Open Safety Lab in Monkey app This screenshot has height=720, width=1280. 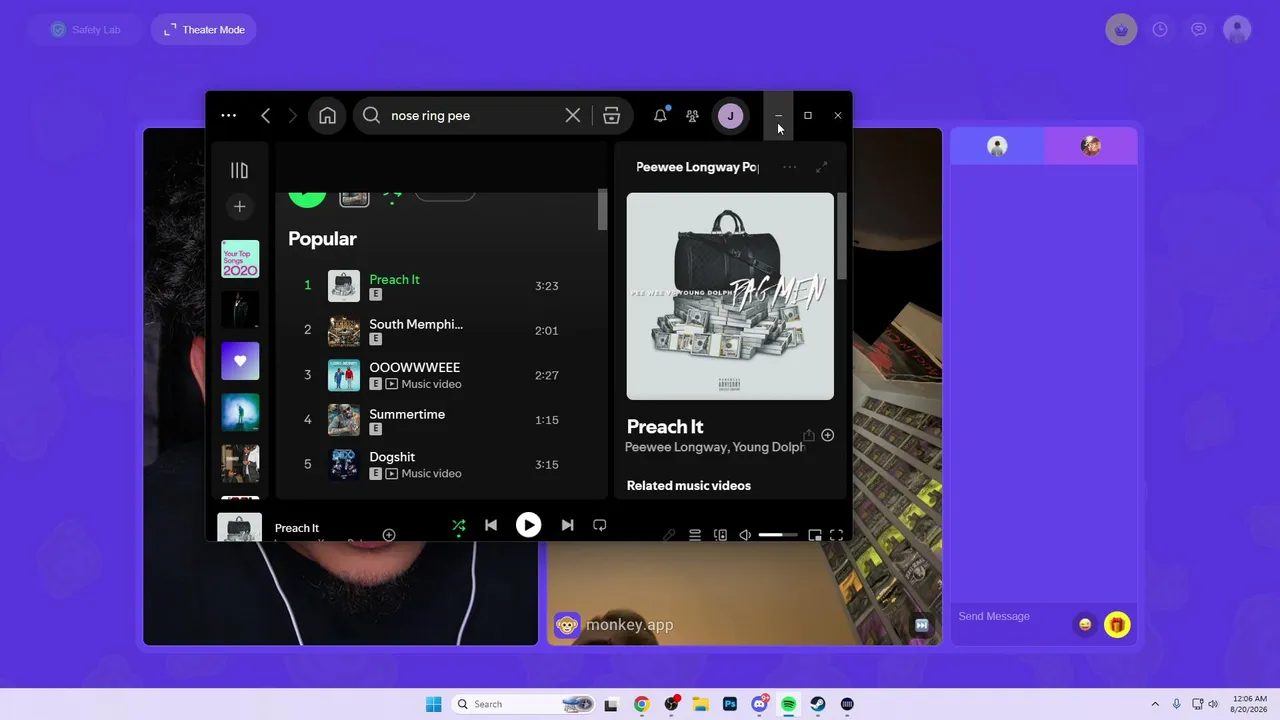coord(85,30)
